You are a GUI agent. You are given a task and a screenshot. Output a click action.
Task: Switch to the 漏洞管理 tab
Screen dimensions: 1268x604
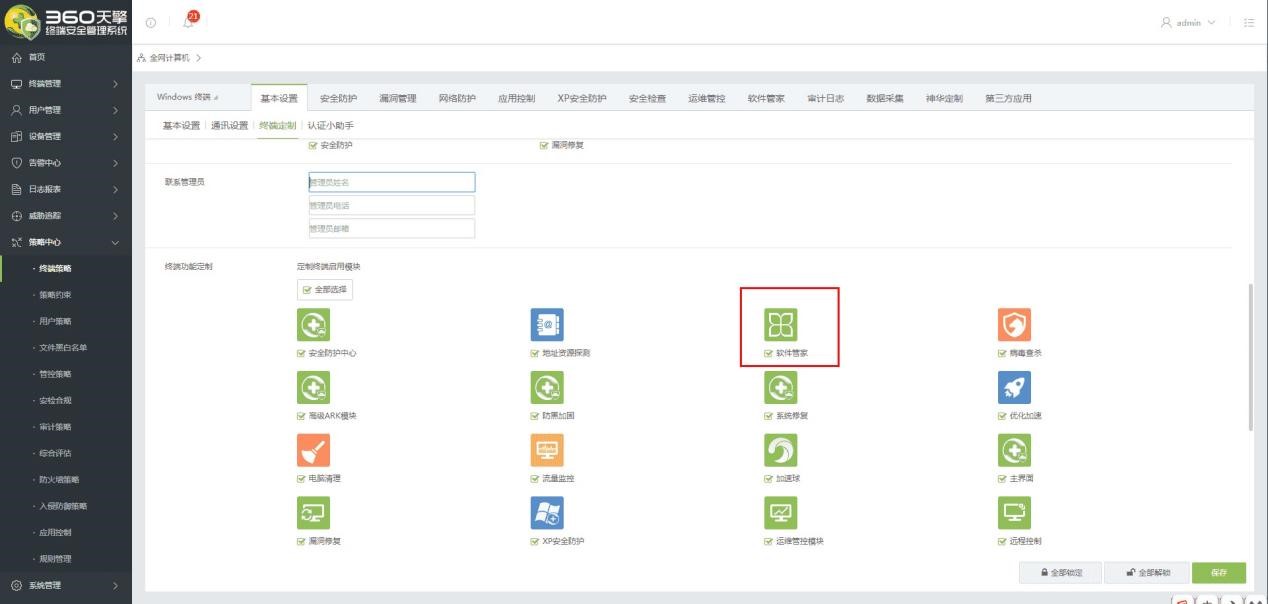397,98
